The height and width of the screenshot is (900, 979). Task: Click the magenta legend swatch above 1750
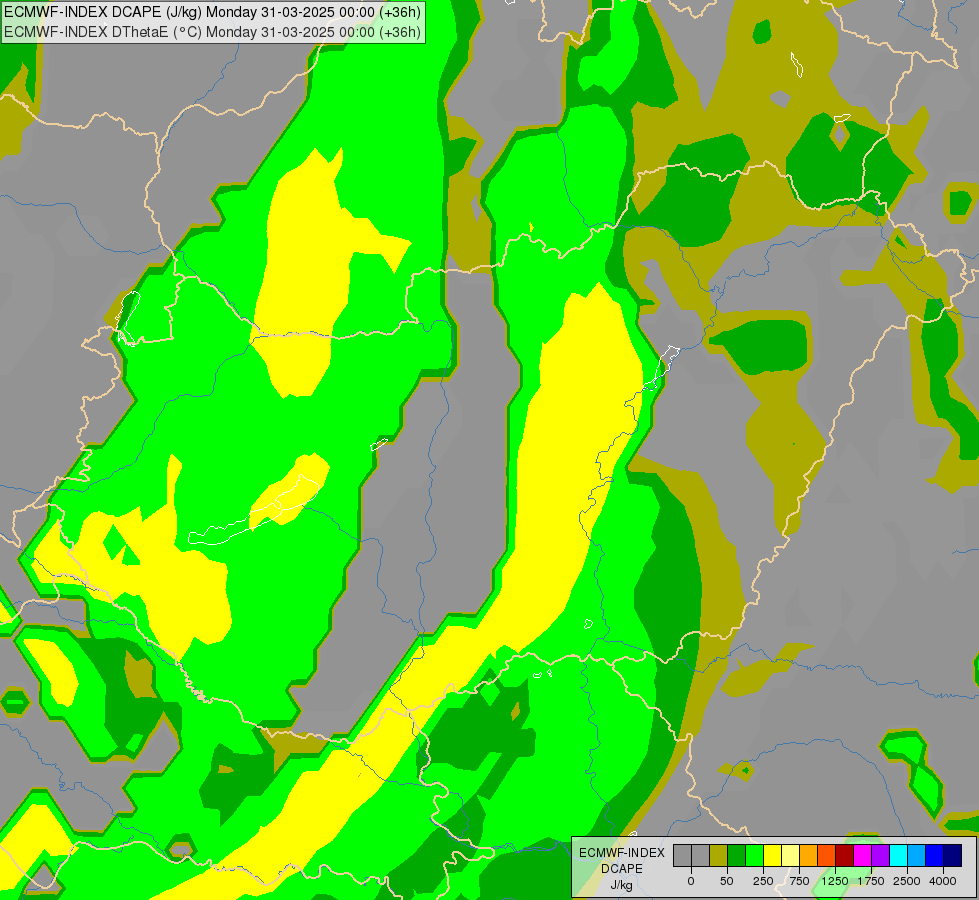coord(863,855)
